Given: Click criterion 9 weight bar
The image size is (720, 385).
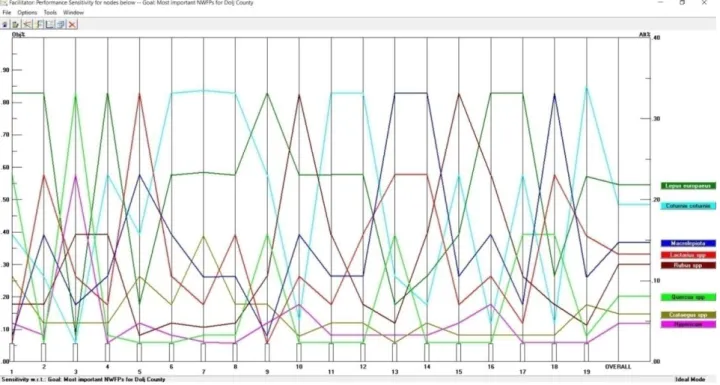Looking at the screenshot, I should point(267,352).
